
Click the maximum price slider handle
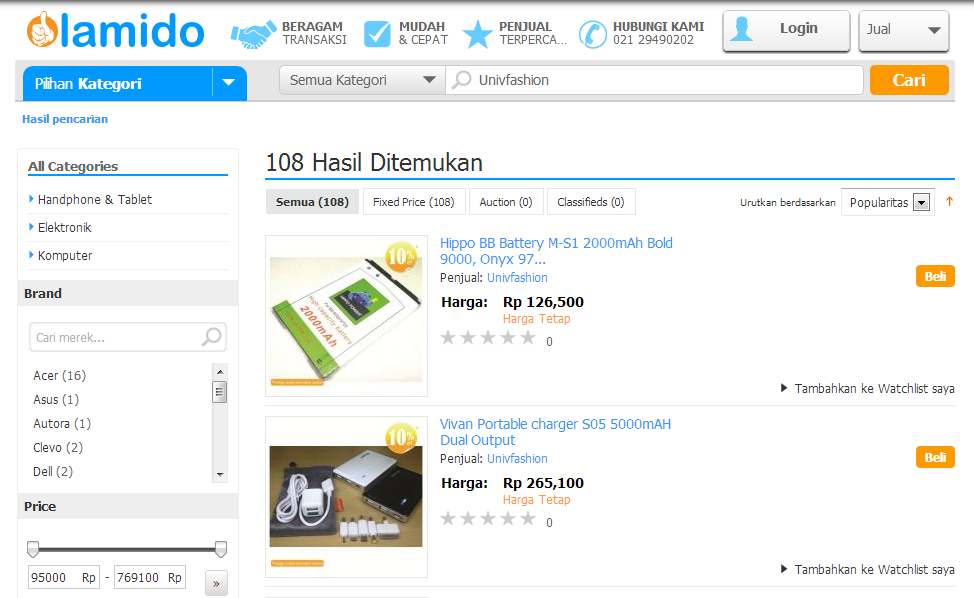[x=221, y=549]
